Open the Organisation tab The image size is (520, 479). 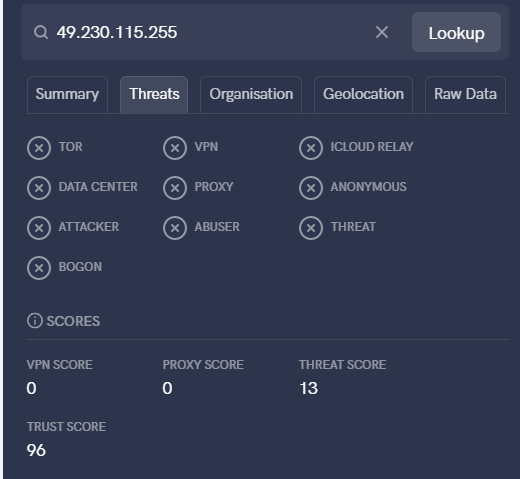(x=251, y=95)
